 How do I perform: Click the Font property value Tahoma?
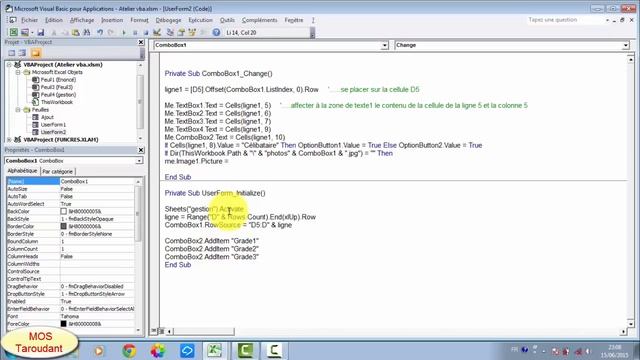point(97,316)
